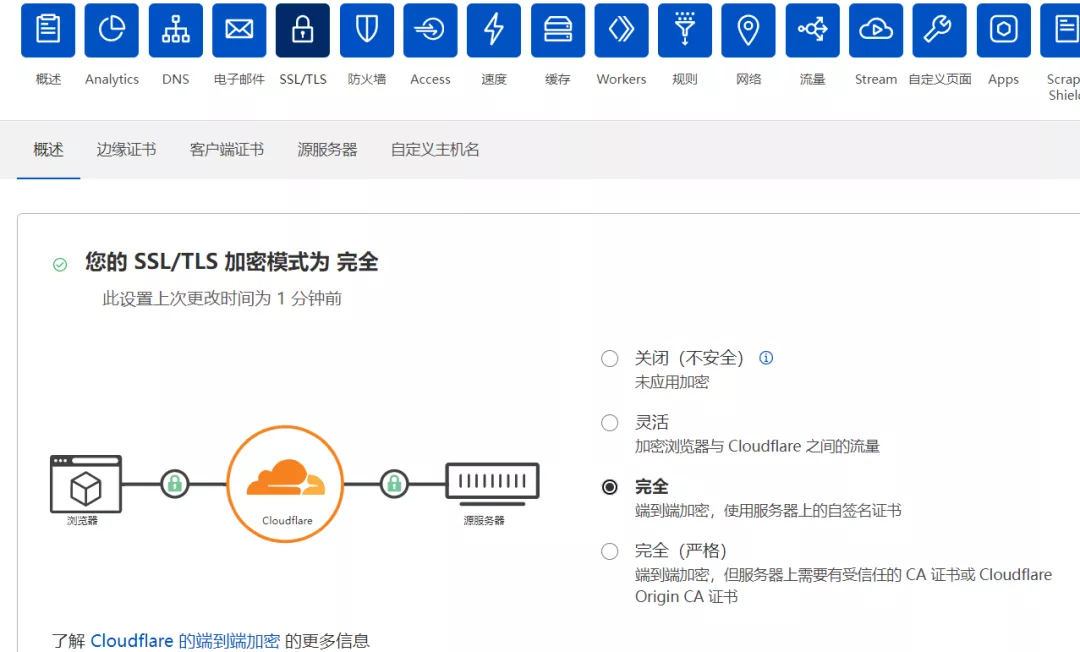
Task: Switch to the 源服务器 tab
Action: pos(327,150)
